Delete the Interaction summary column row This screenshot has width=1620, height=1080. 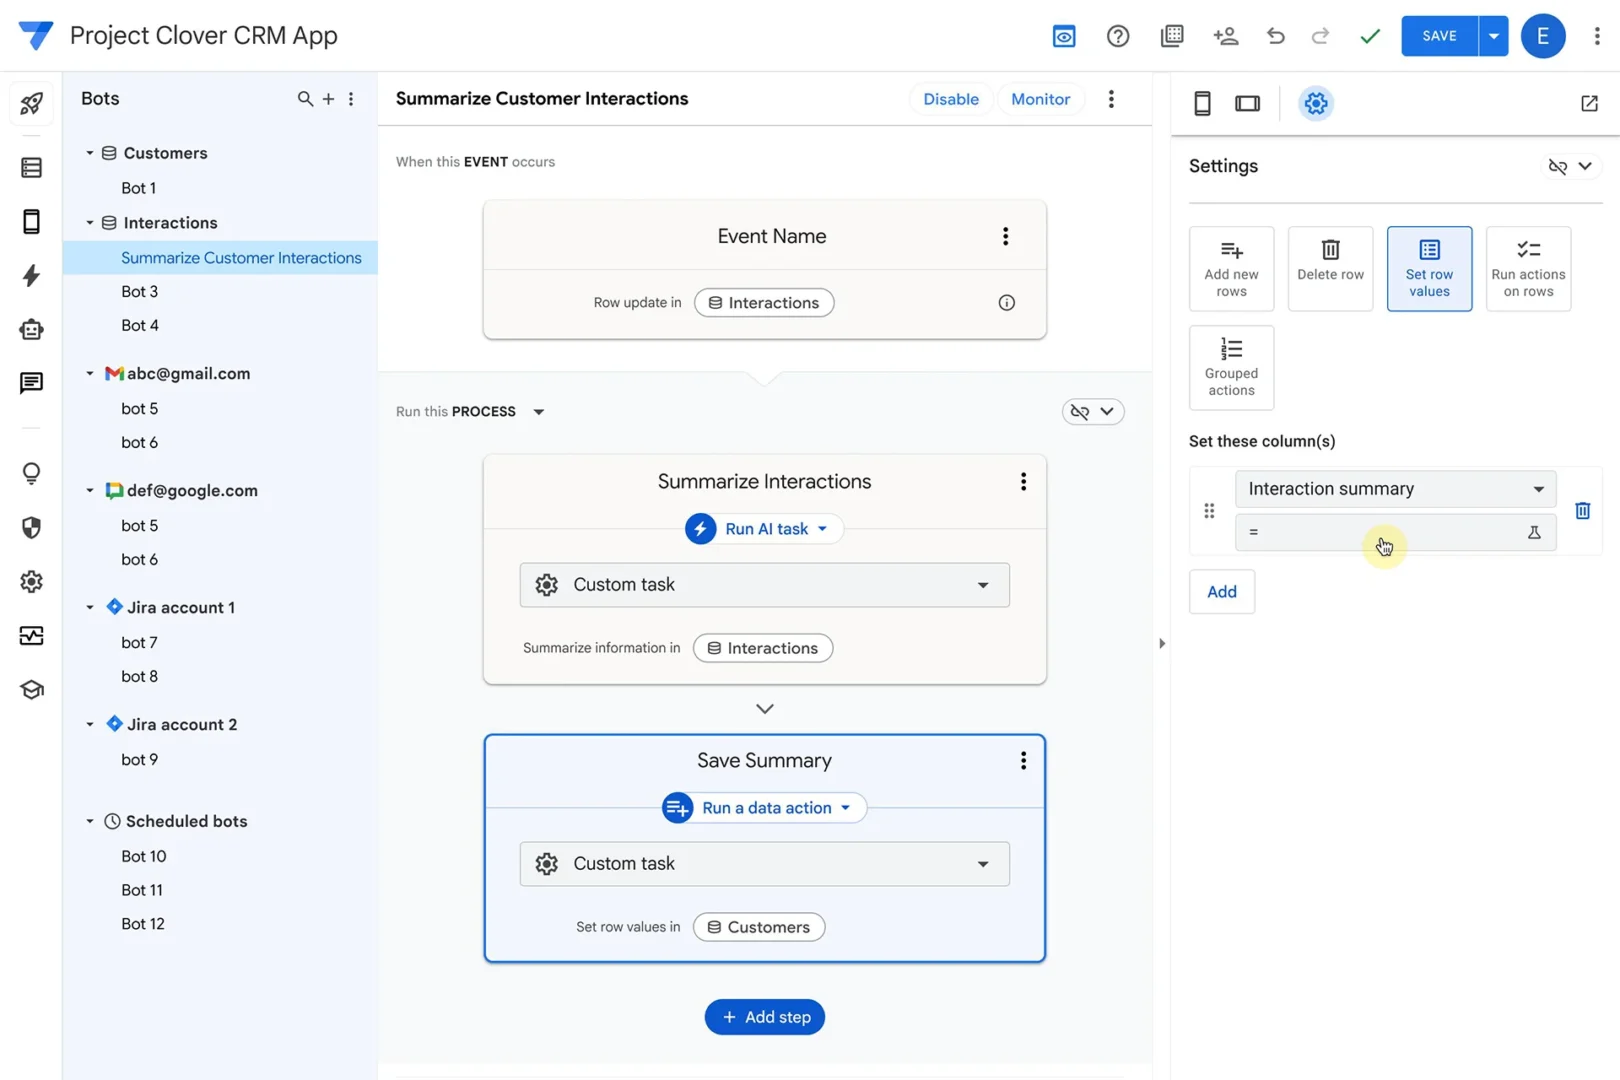tap(1582, 511)
